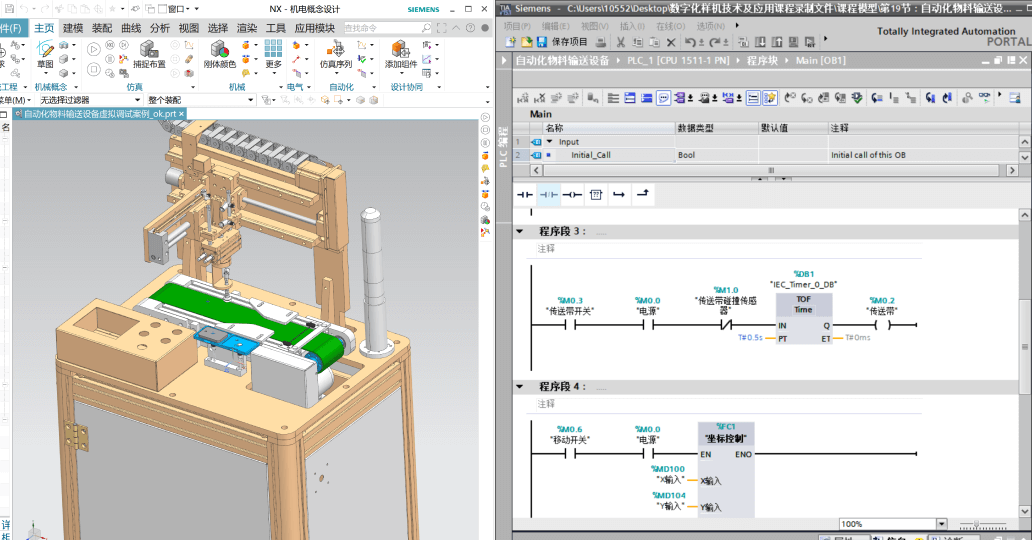
Task: Insert a normally open contact in the ladder editor
Action: (x=525, y=194)
